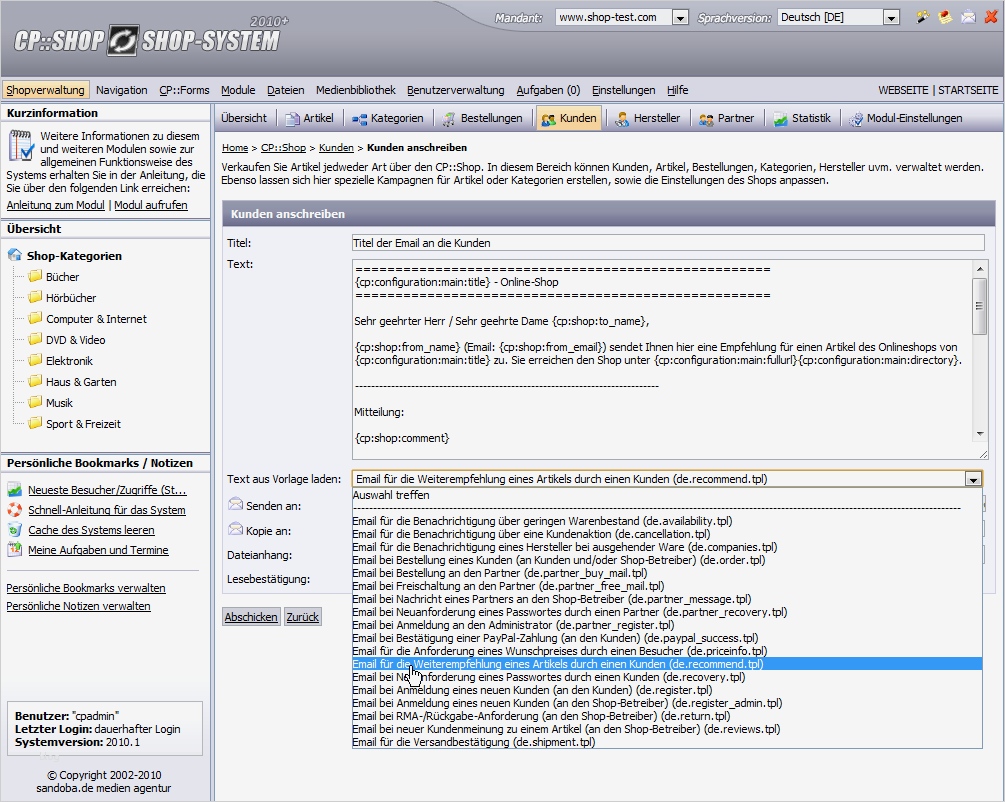Image resolution: width=1005 pixels, height=802 pixels.
Task: Select the de.register_admin.tpl template option
Action: 667,703
